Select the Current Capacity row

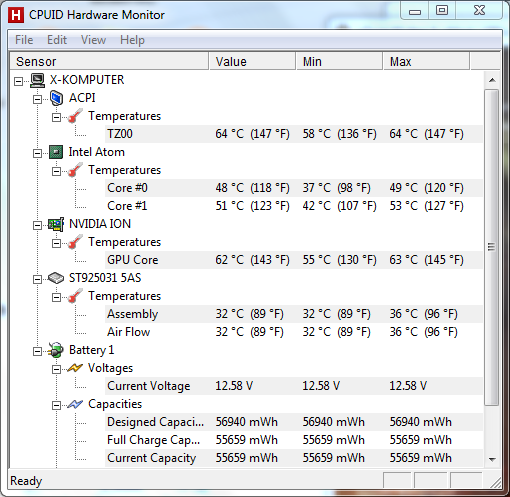tap(294, 458)
